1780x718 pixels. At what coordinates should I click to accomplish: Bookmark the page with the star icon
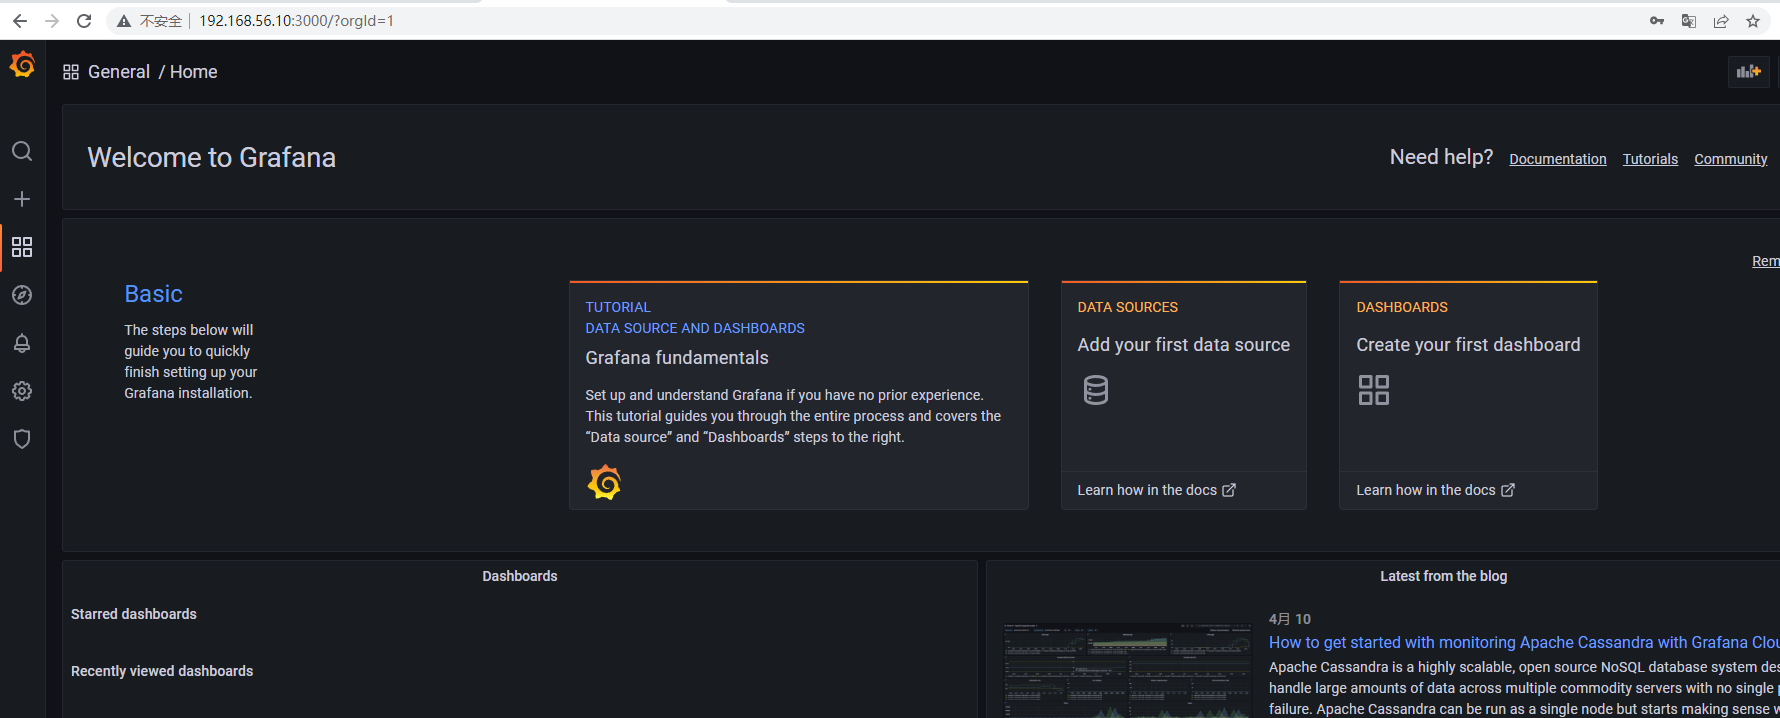tap(1753, 21)
